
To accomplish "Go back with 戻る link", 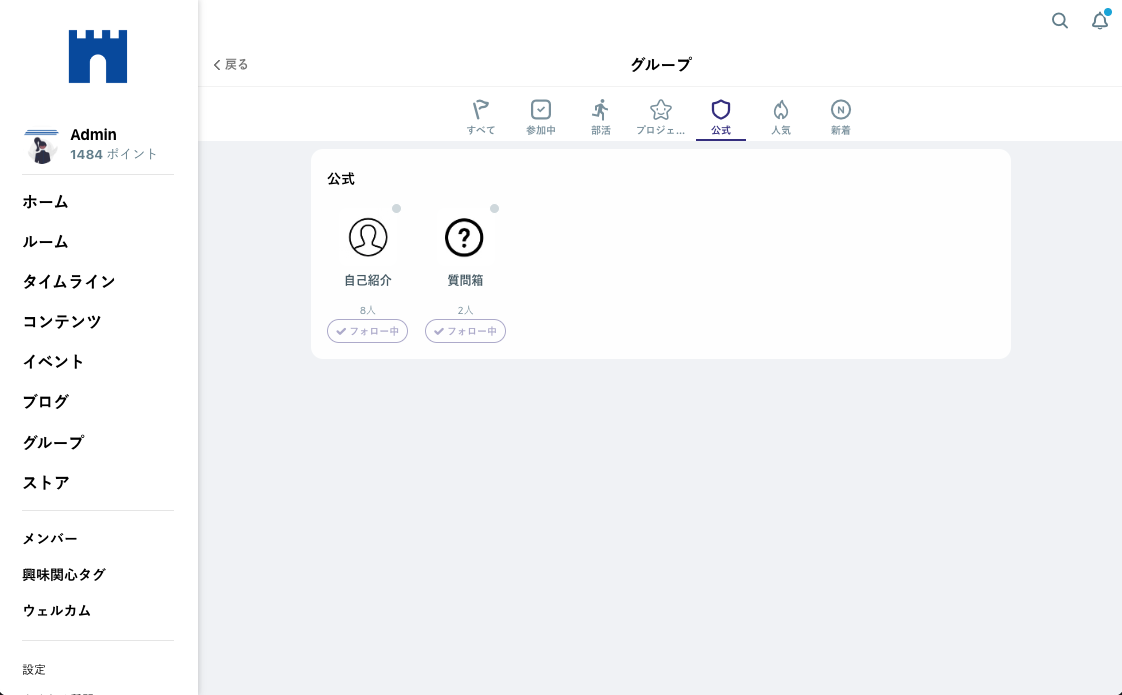I will point(230,64).
